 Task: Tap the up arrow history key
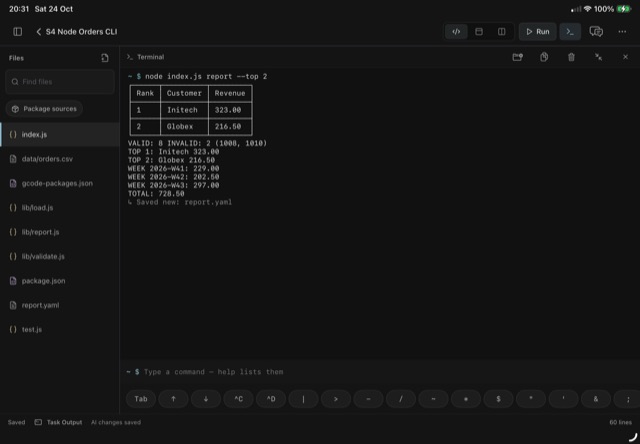(x=173, y=399)
